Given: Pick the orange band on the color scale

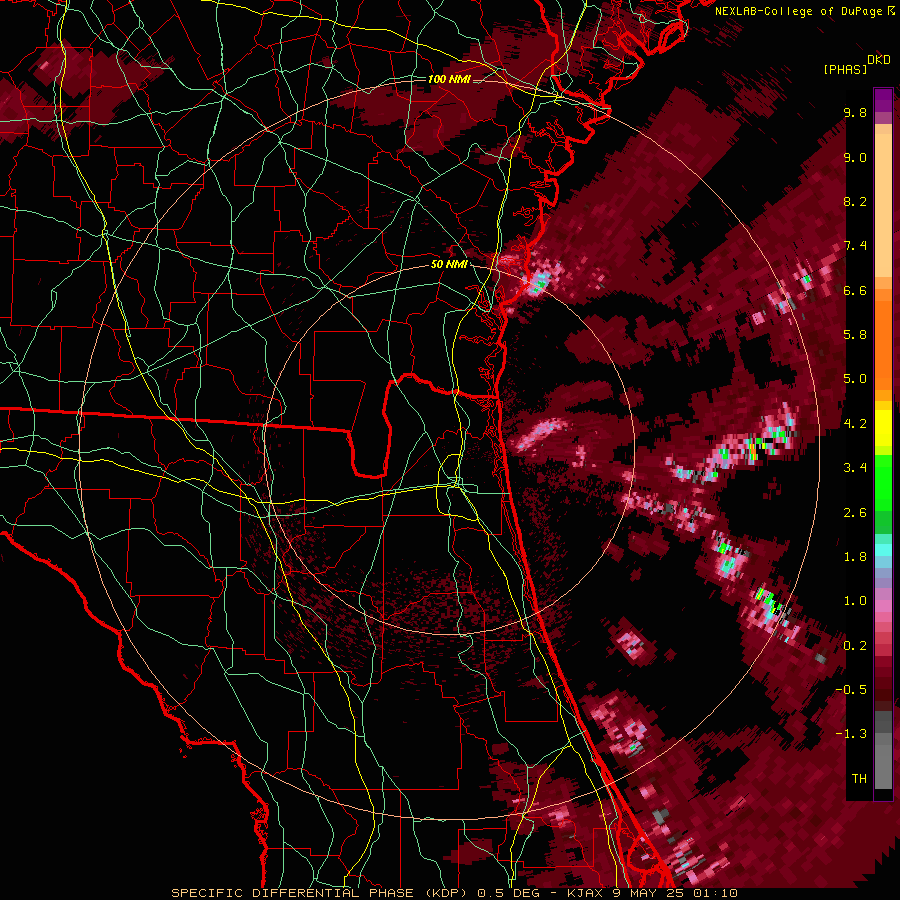Looking at the screenshot, I should (x=883, y=340).
